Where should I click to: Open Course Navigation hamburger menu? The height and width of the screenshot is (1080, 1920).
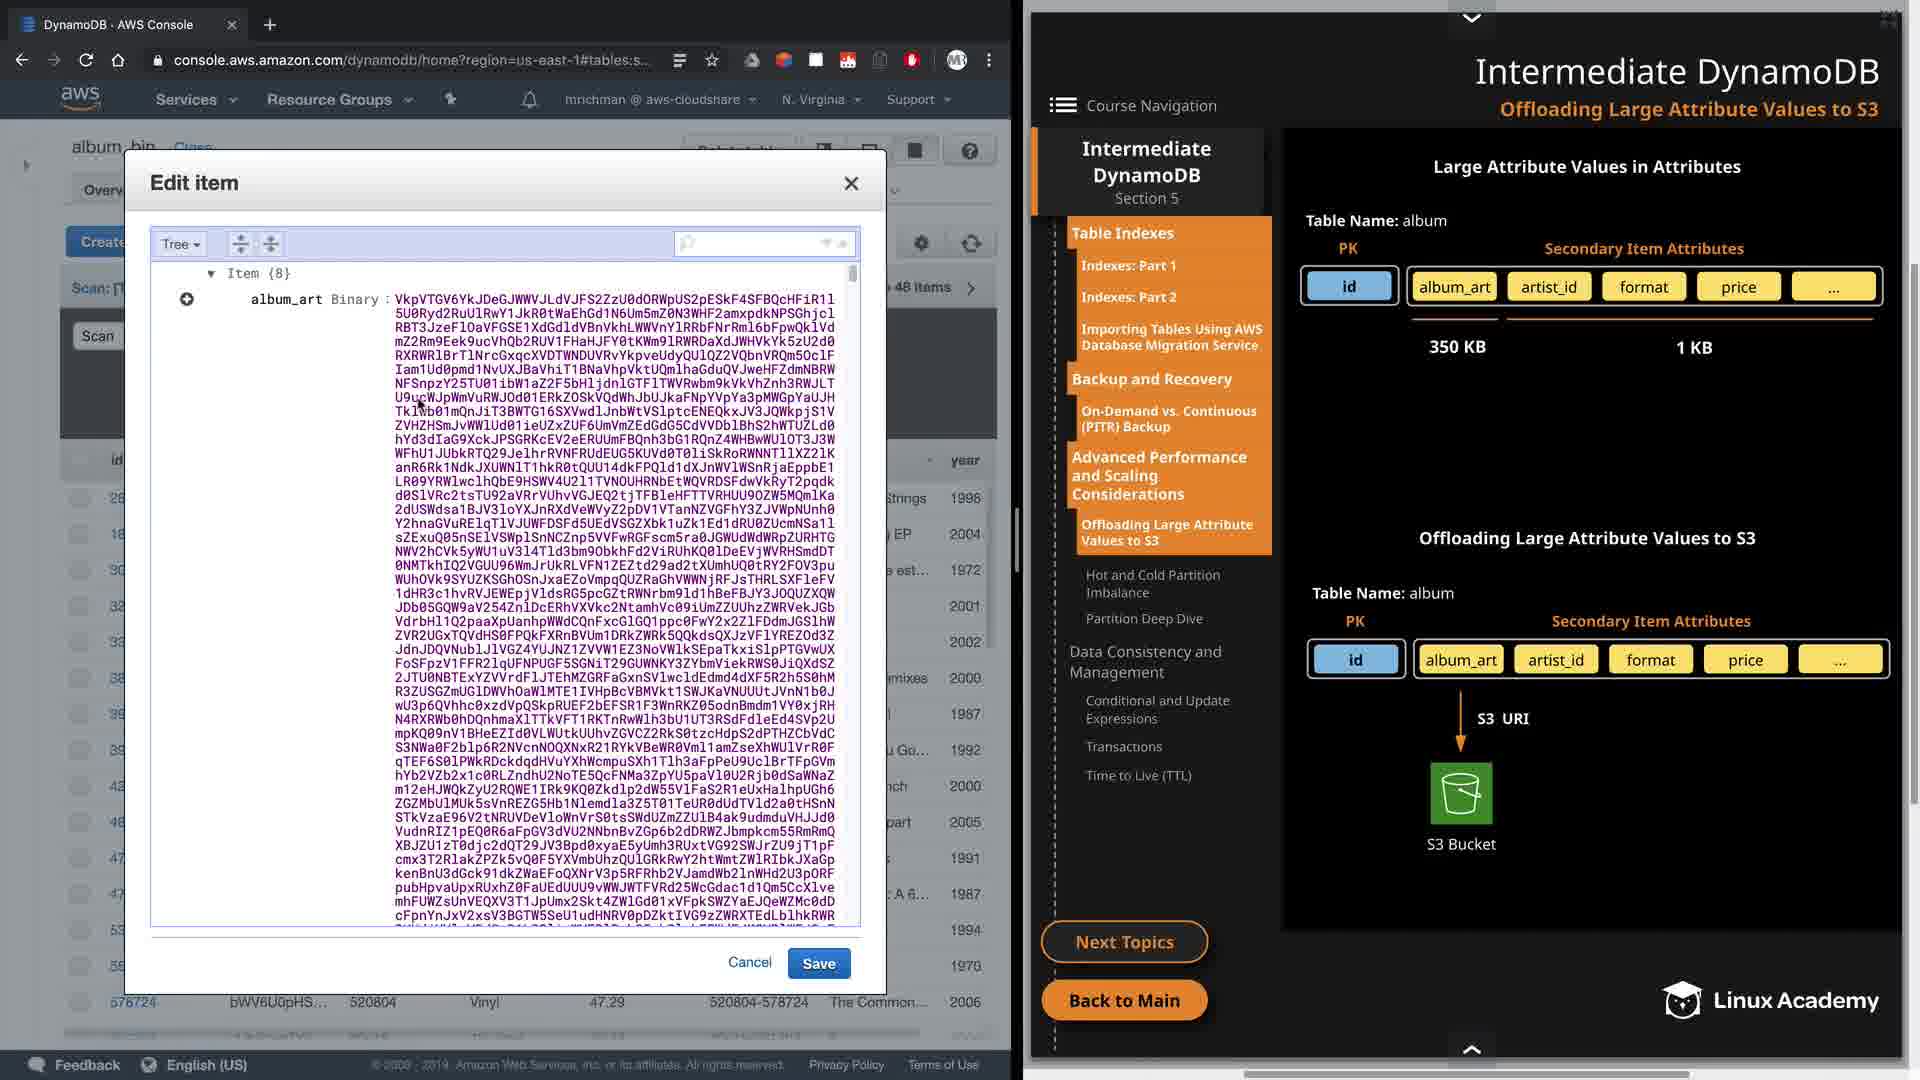point(1063,105)
